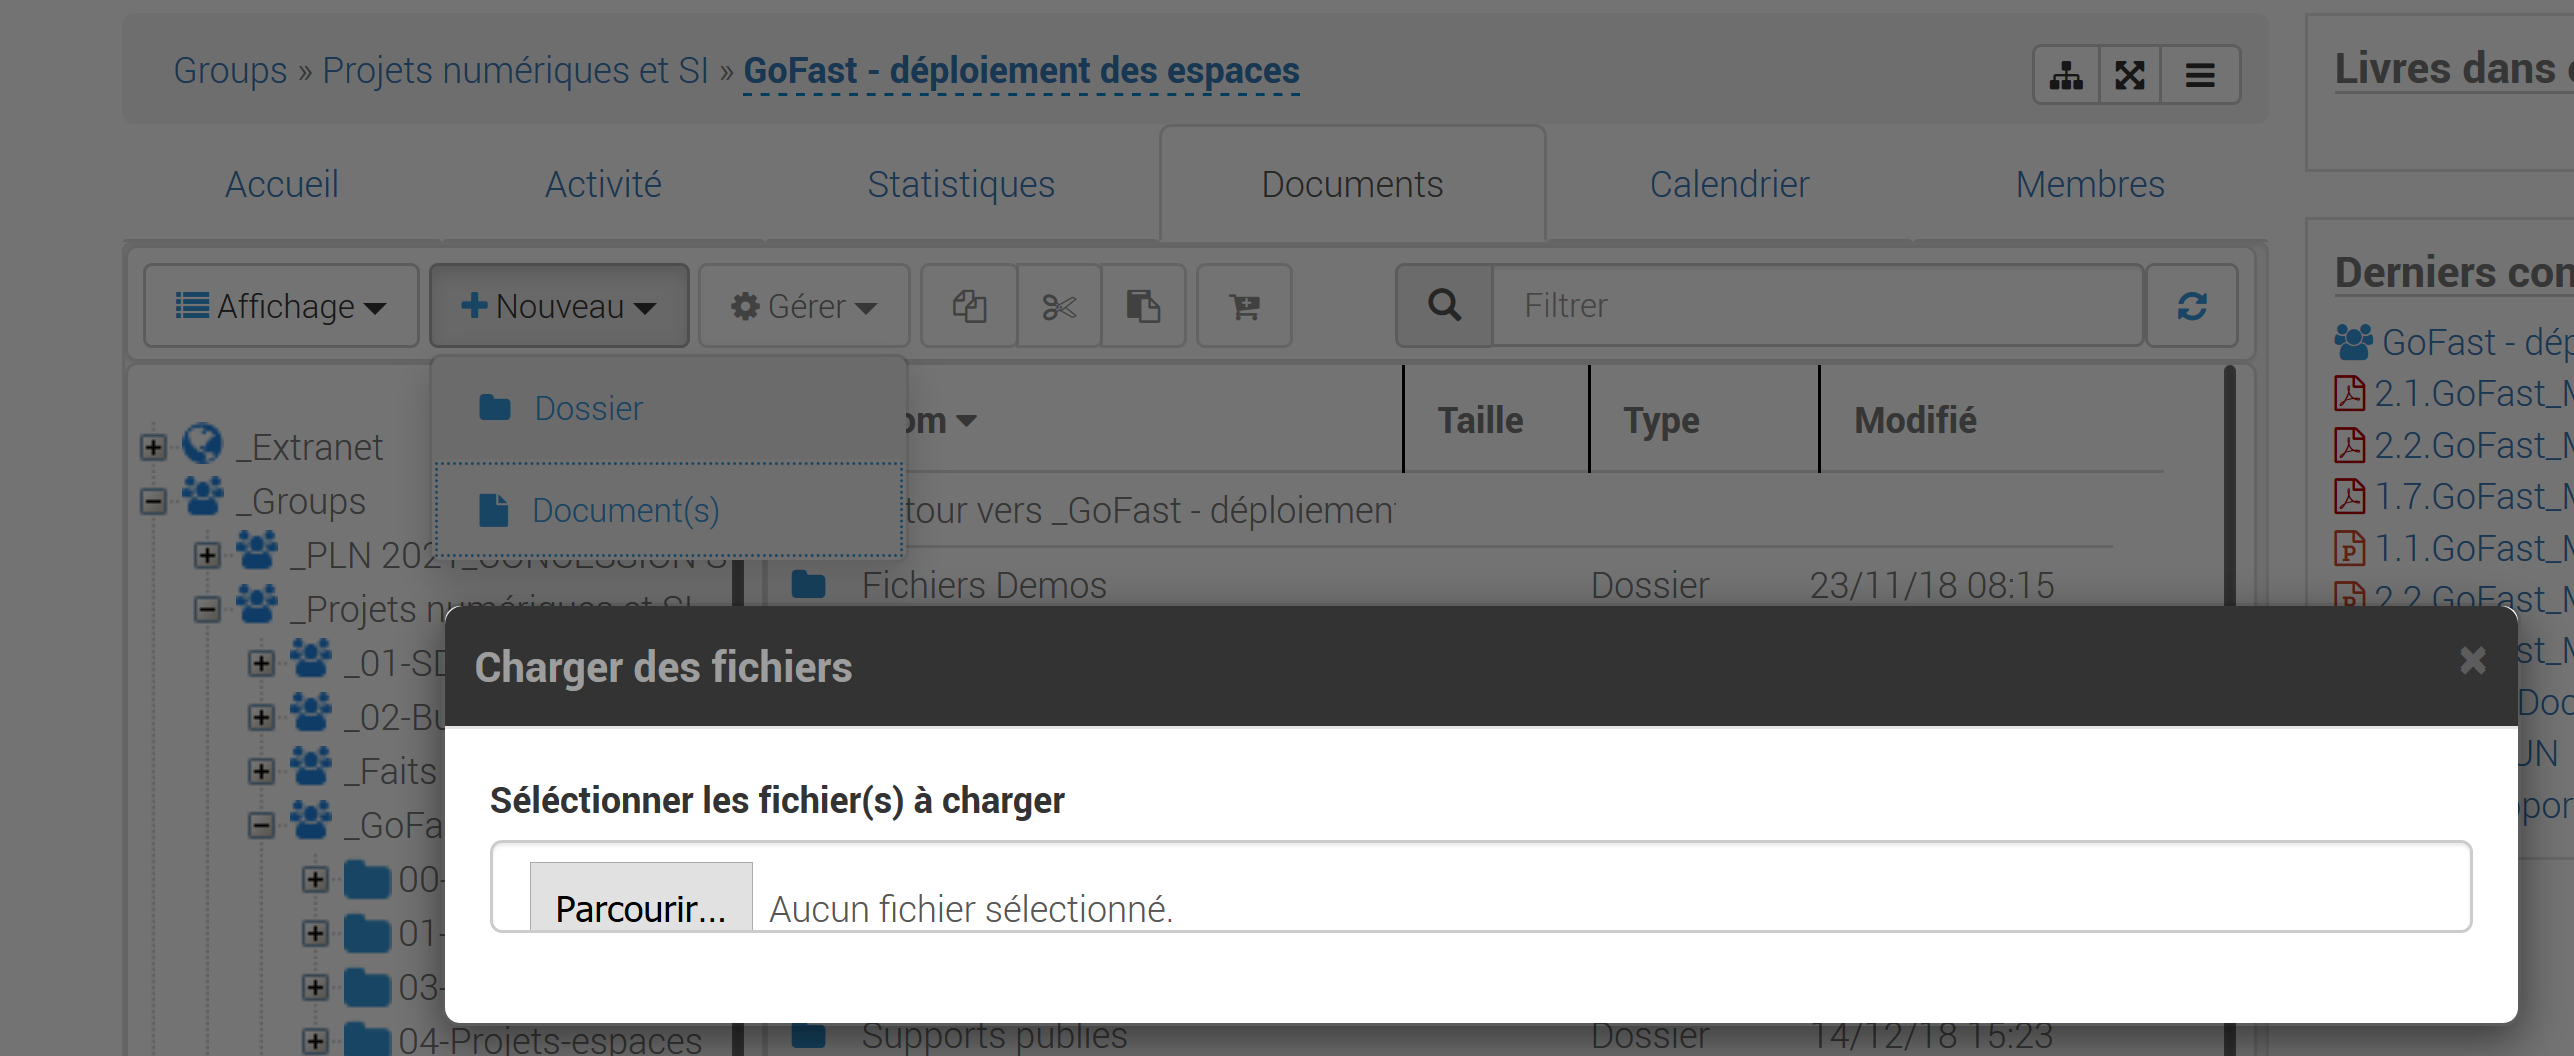Click the shopping cart icon
Image resolution: width=2574 pixels, height=1056 pixels.
click(x=1244, y=306)
